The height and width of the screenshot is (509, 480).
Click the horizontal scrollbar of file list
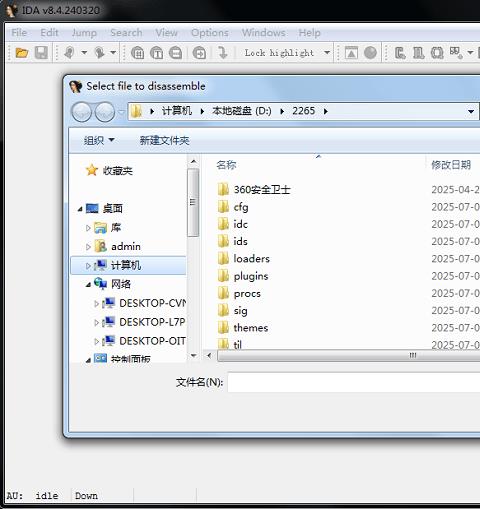click(x=348, y=356)
